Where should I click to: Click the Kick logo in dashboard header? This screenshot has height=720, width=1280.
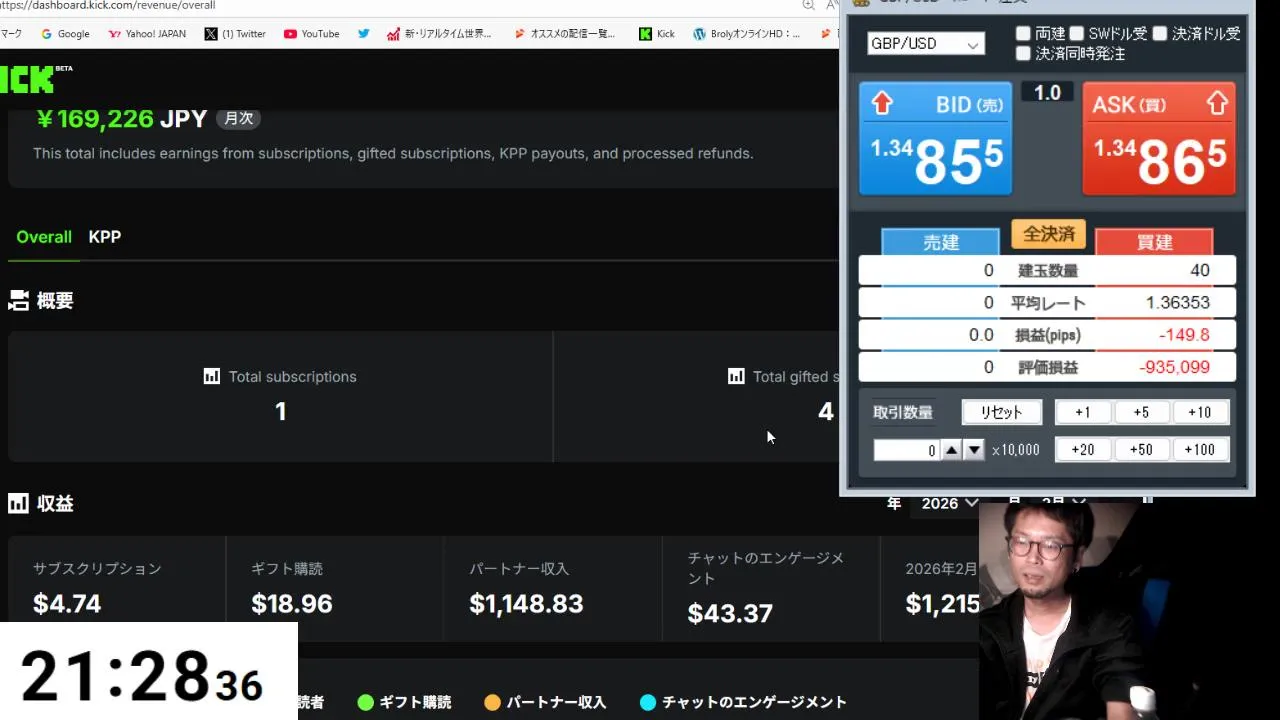point(36,78)
